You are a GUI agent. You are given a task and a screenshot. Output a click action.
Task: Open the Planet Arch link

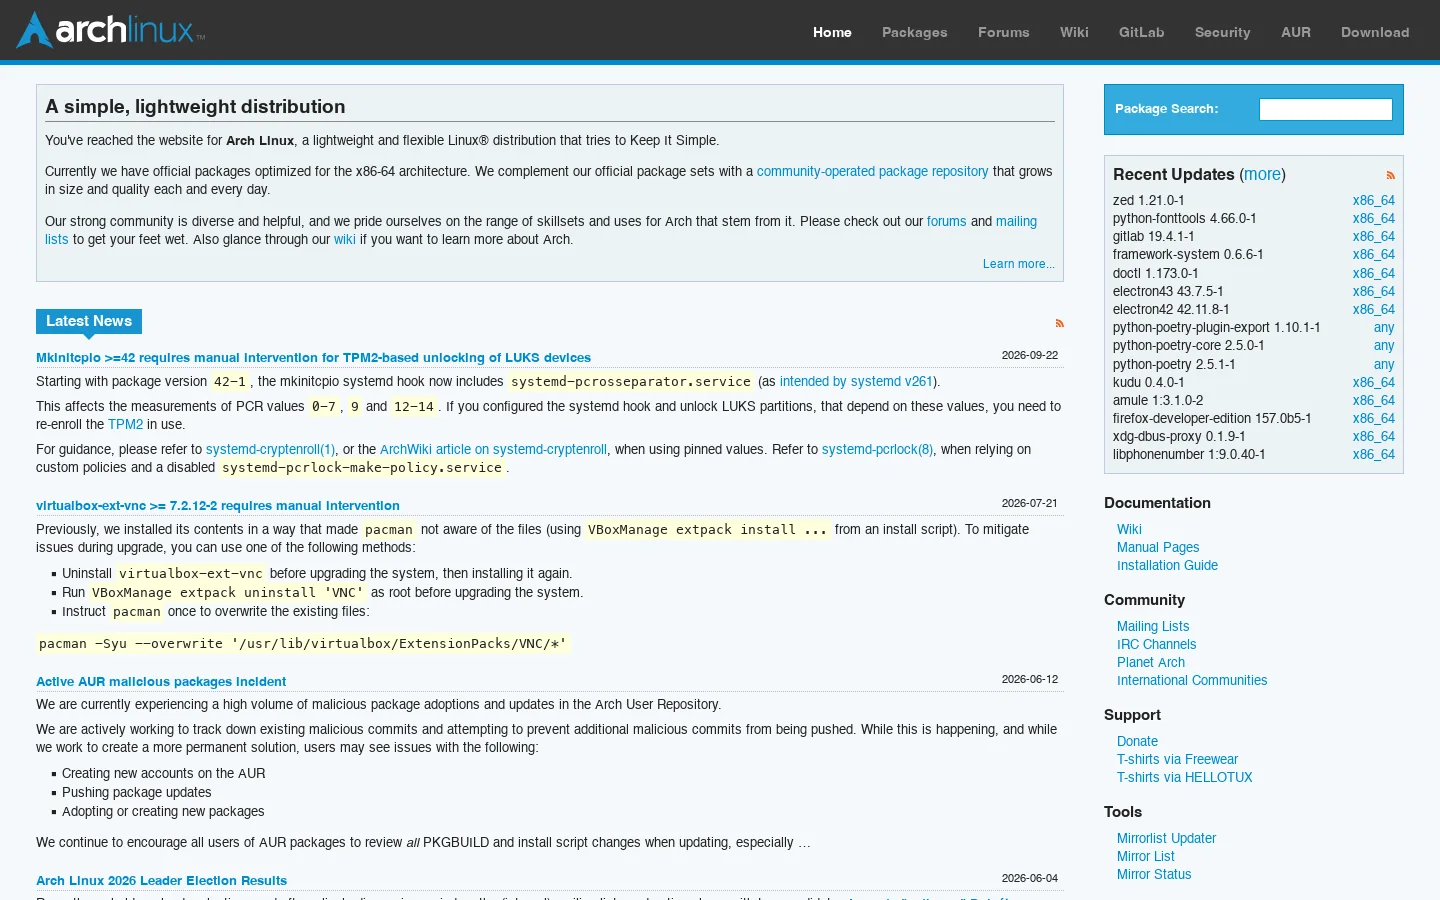point(1151,662)
